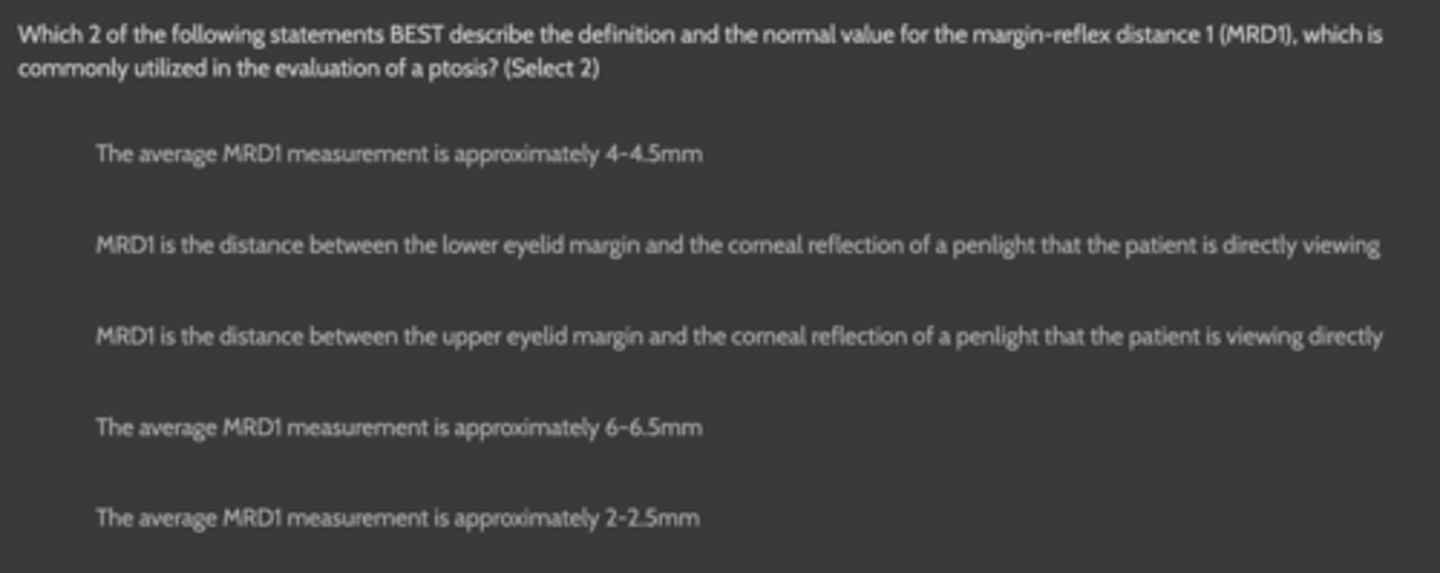
Task: Select the answer stating MRD1 averages 4-4.5mm
Action: pyautogui.click(x=398, y=154)
